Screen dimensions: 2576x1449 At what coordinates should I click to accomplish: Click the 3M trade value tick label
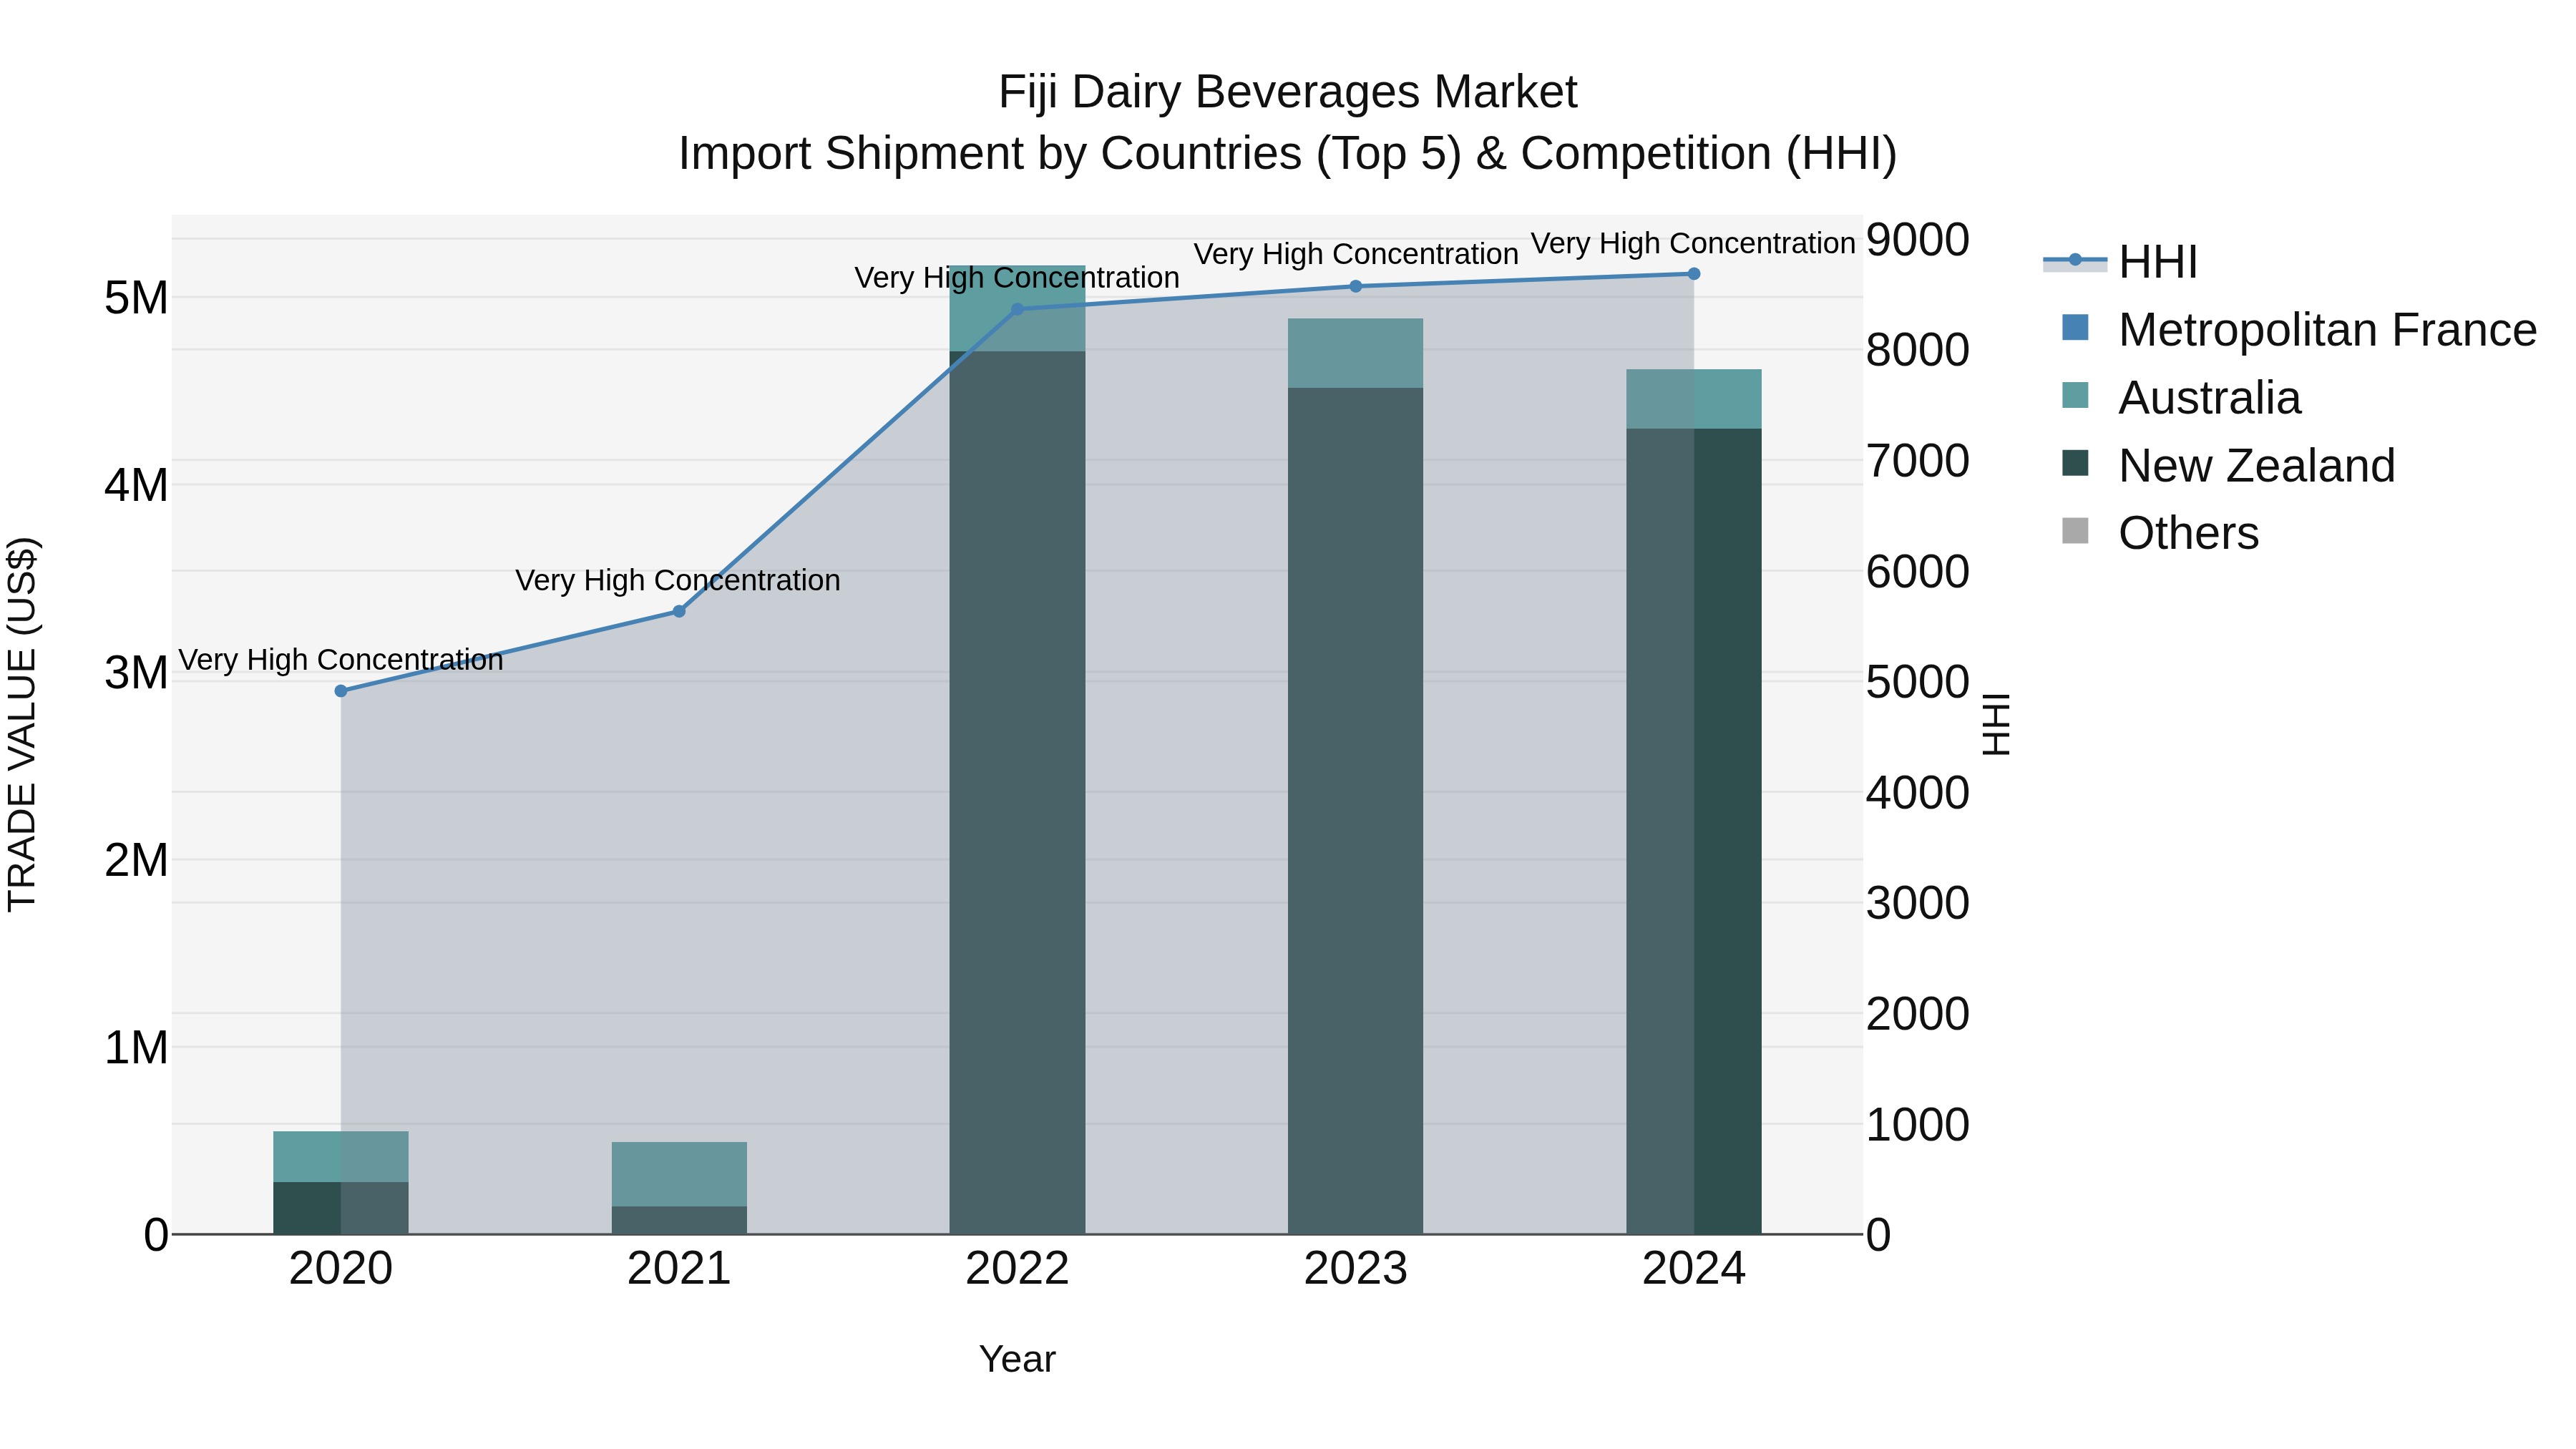137,673
